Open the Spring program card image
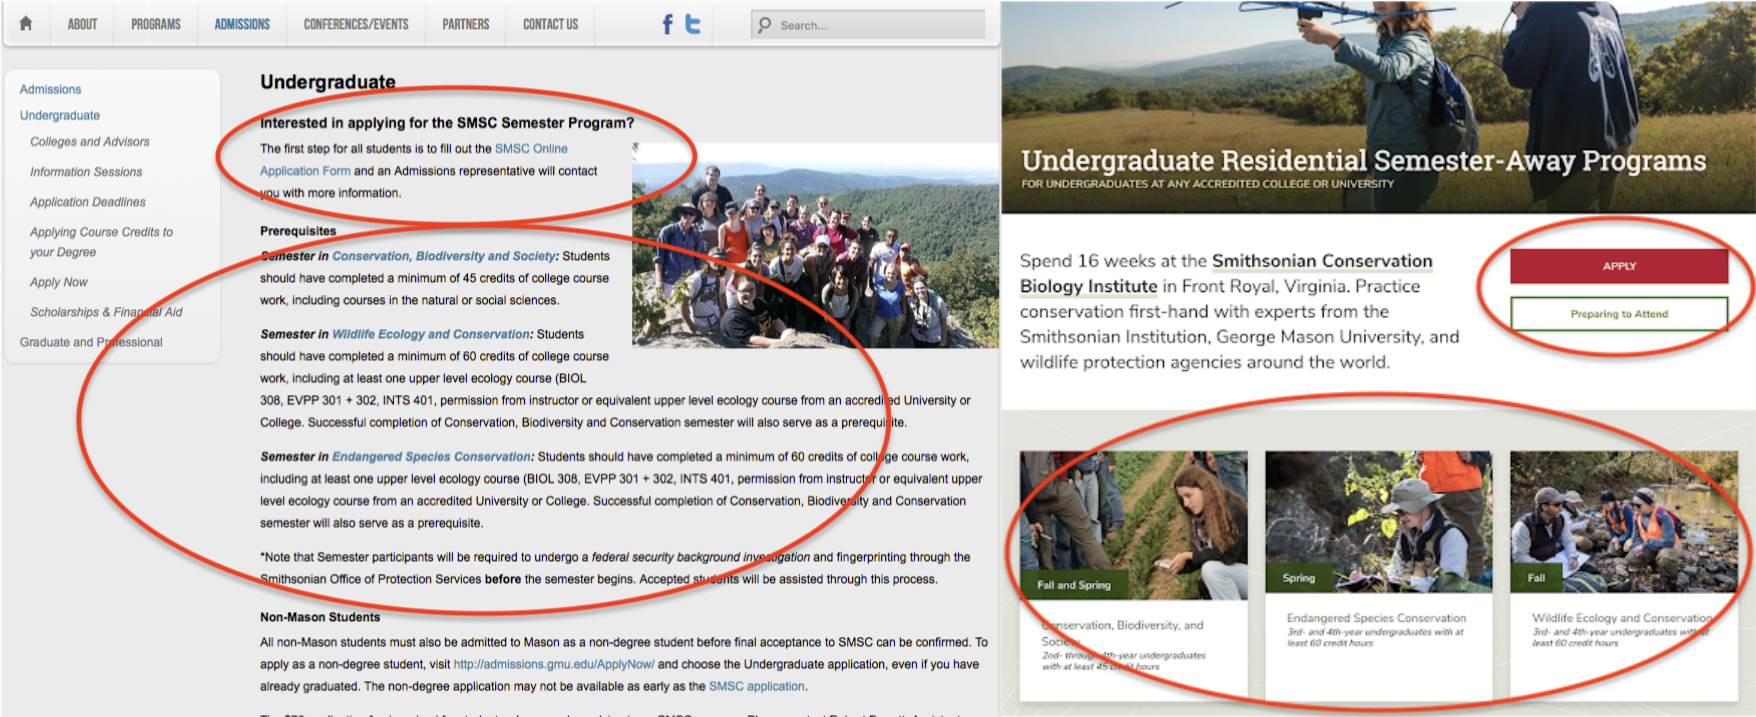 [x=1378, y=522]
